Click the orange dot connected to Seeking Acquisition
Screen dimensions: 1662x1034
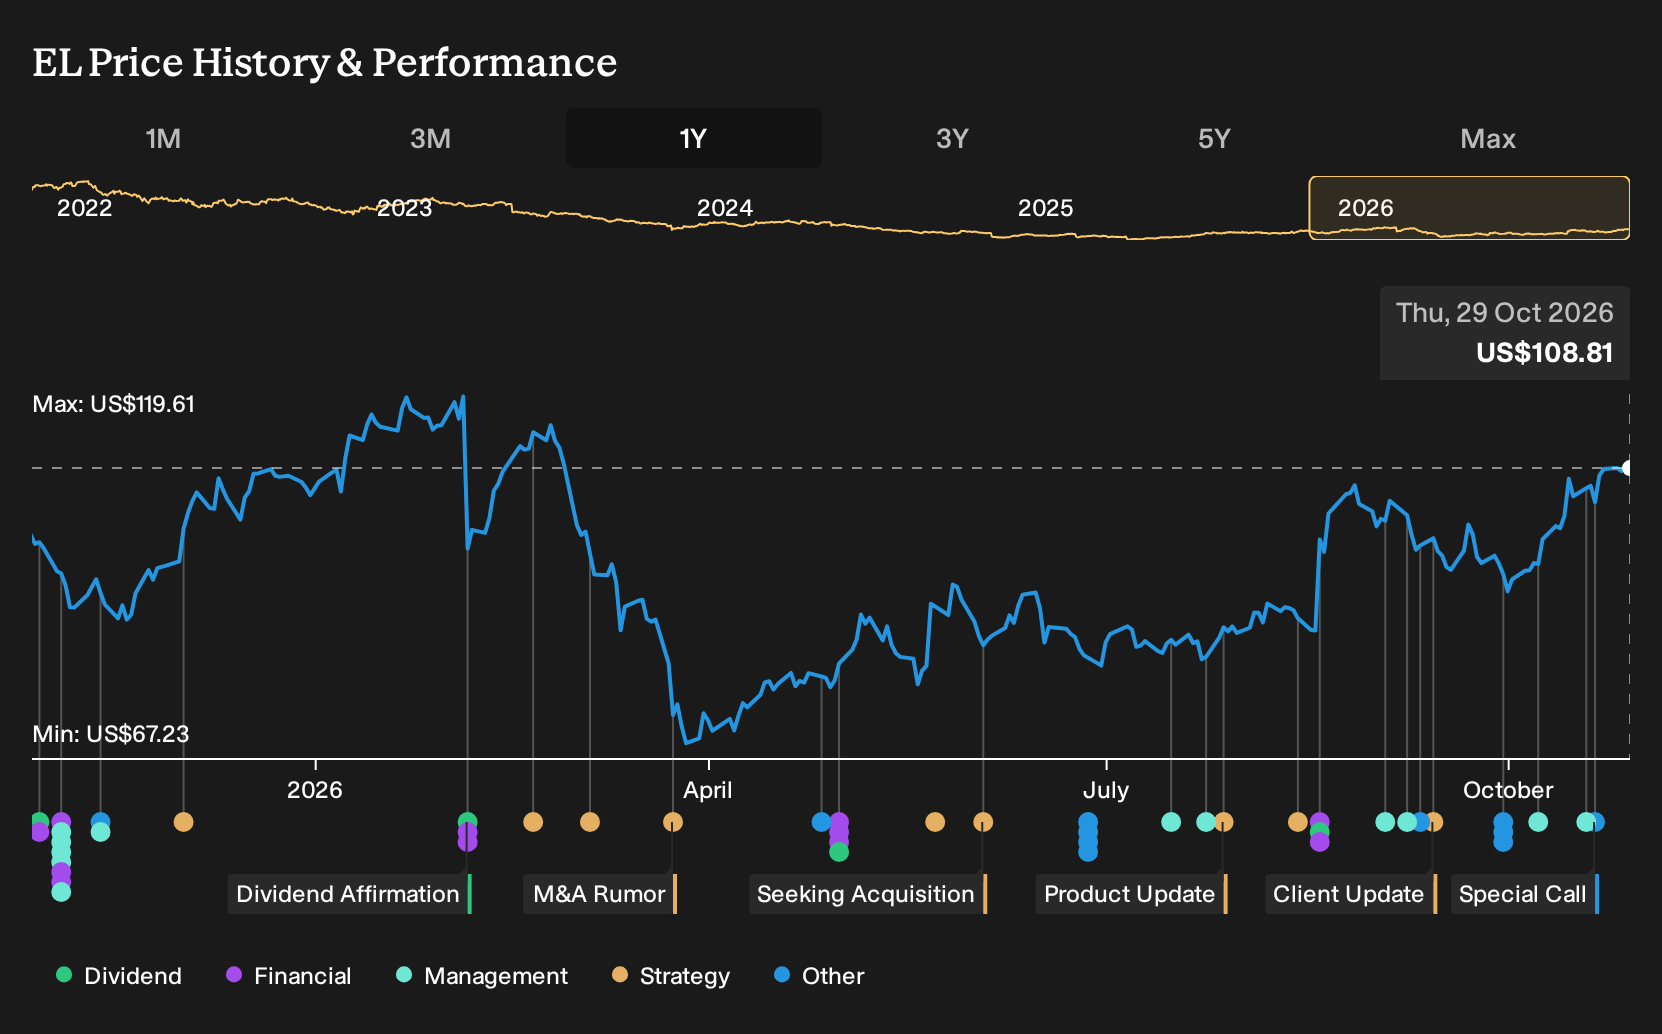983,822
